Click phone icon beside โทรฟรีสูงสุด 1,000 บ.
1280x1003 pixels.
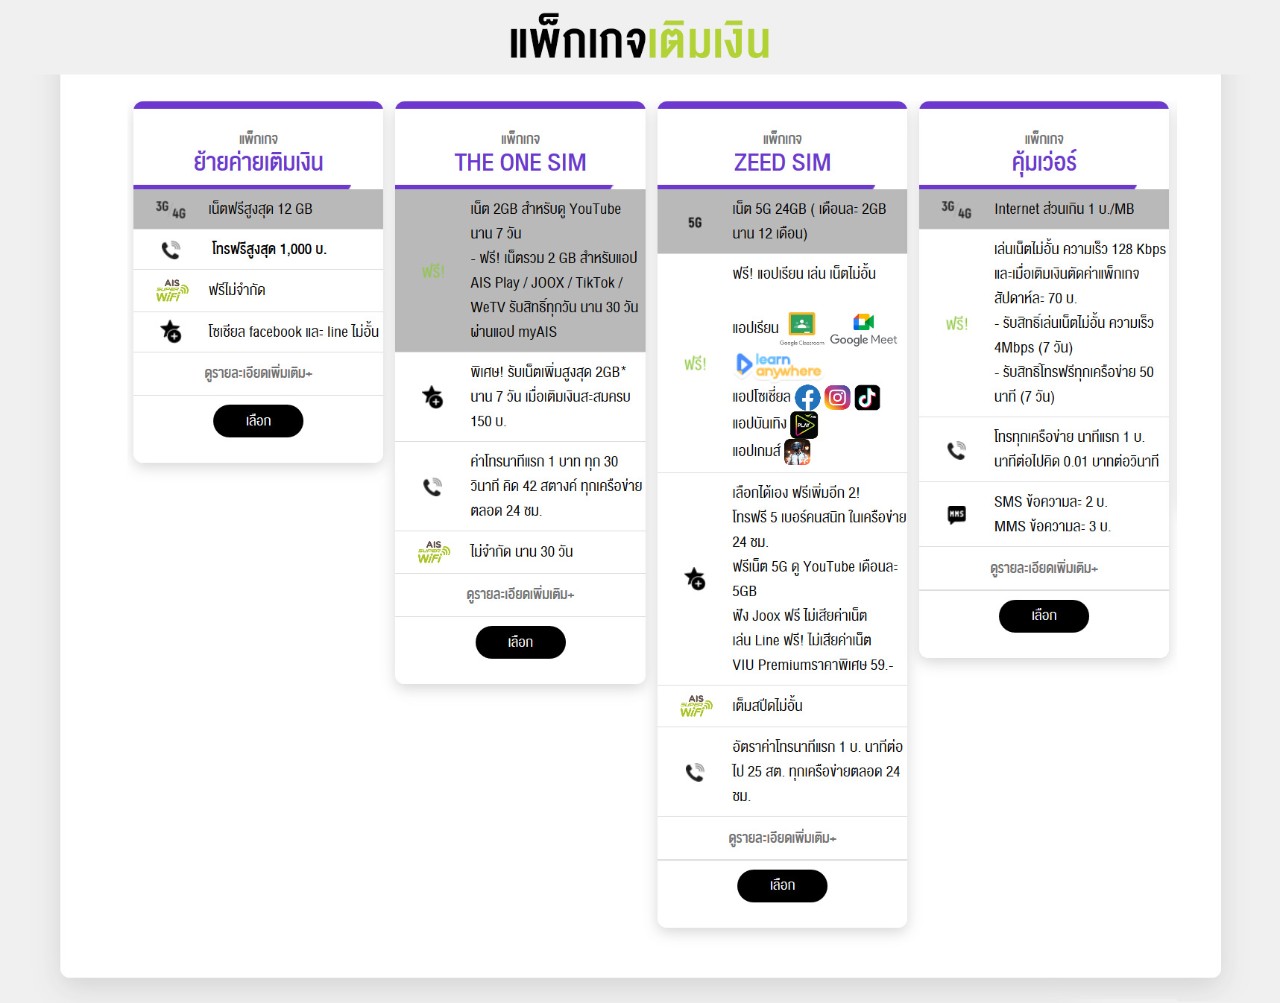point(171,249)
